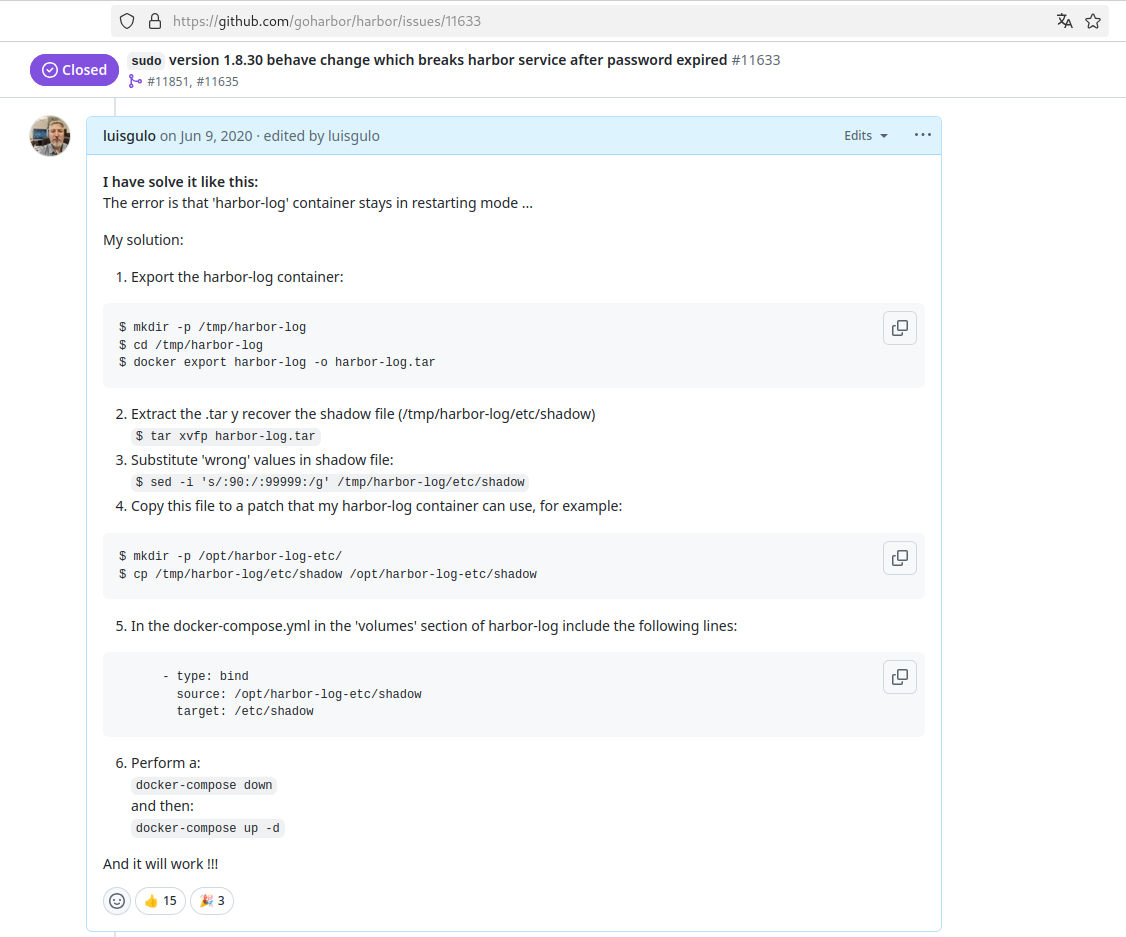Open site security info via the padlock icon
Screen dimensions: 1126x937
coord(154,22)
